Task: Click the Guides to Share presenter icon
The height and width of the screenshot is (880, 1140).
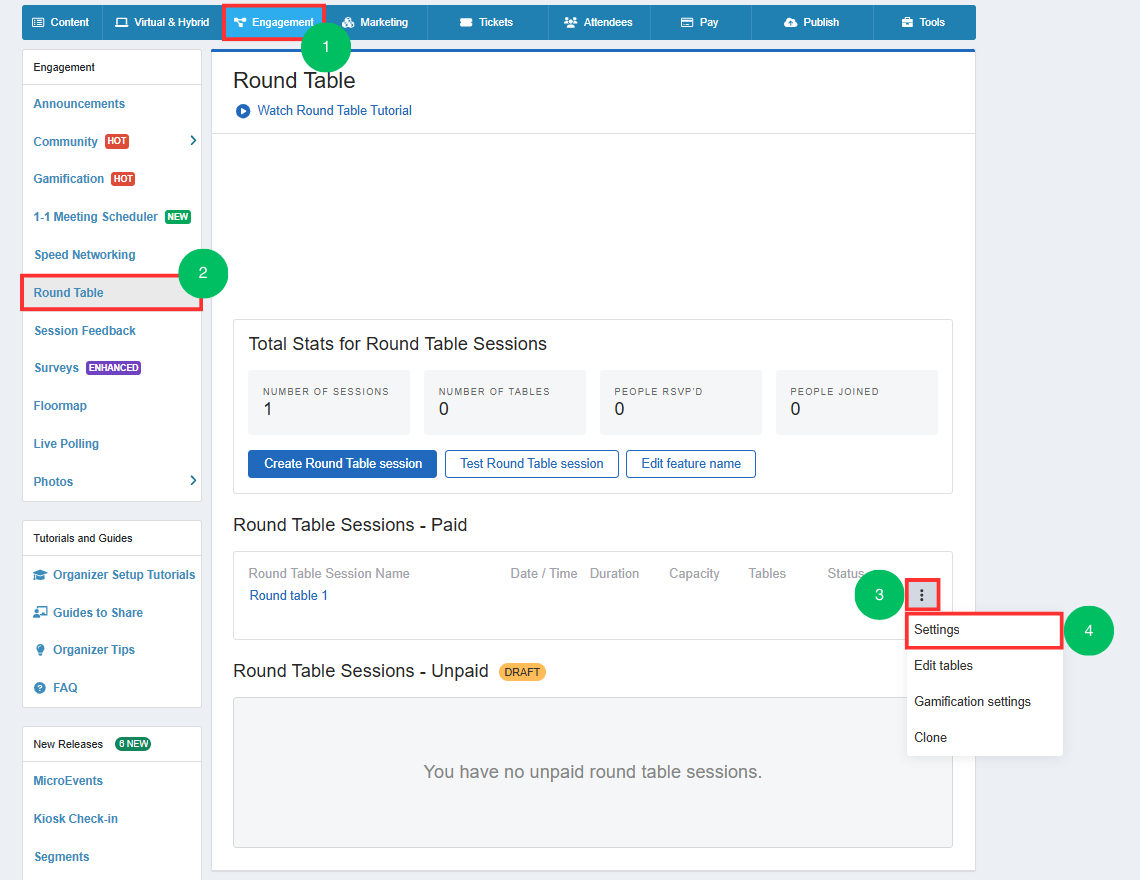Action: click(40, 612)
